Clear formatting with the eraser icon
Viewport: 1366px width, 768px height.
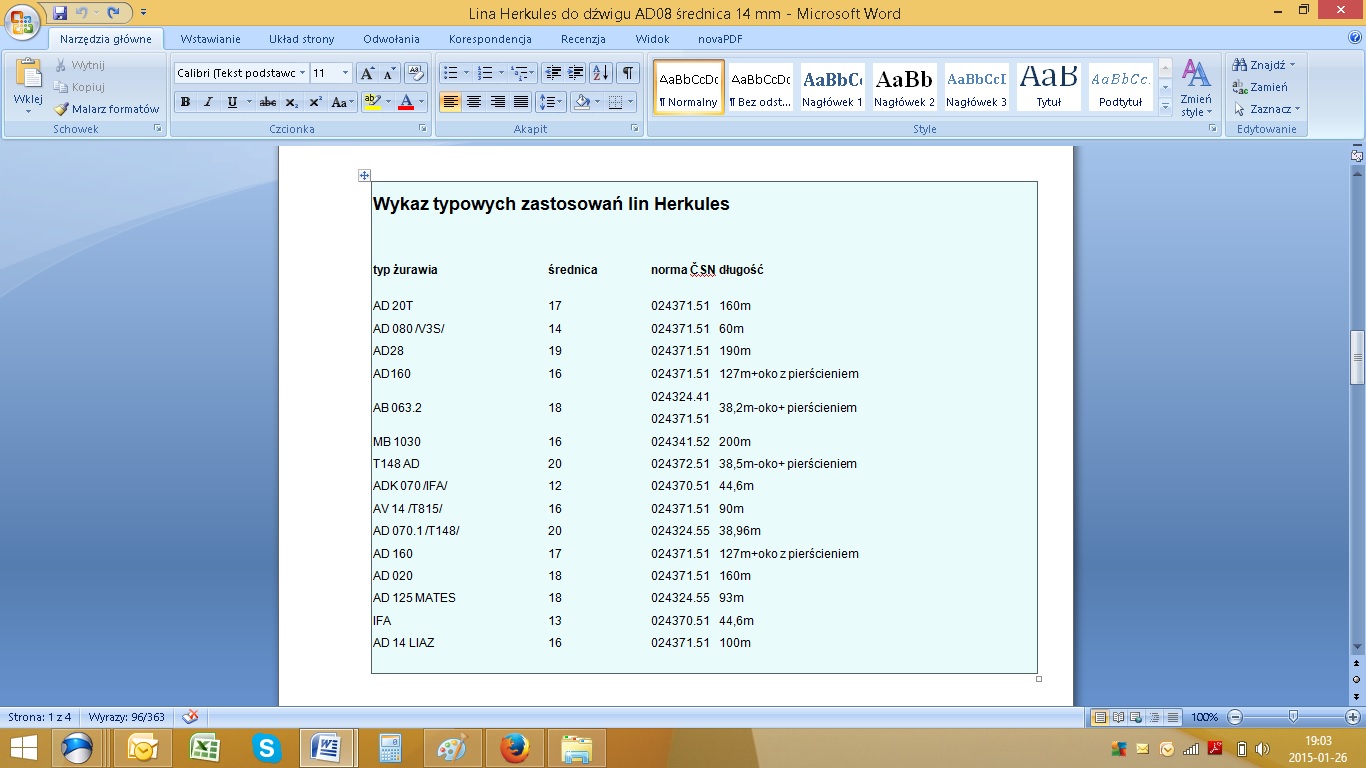[x=417, y=73]
